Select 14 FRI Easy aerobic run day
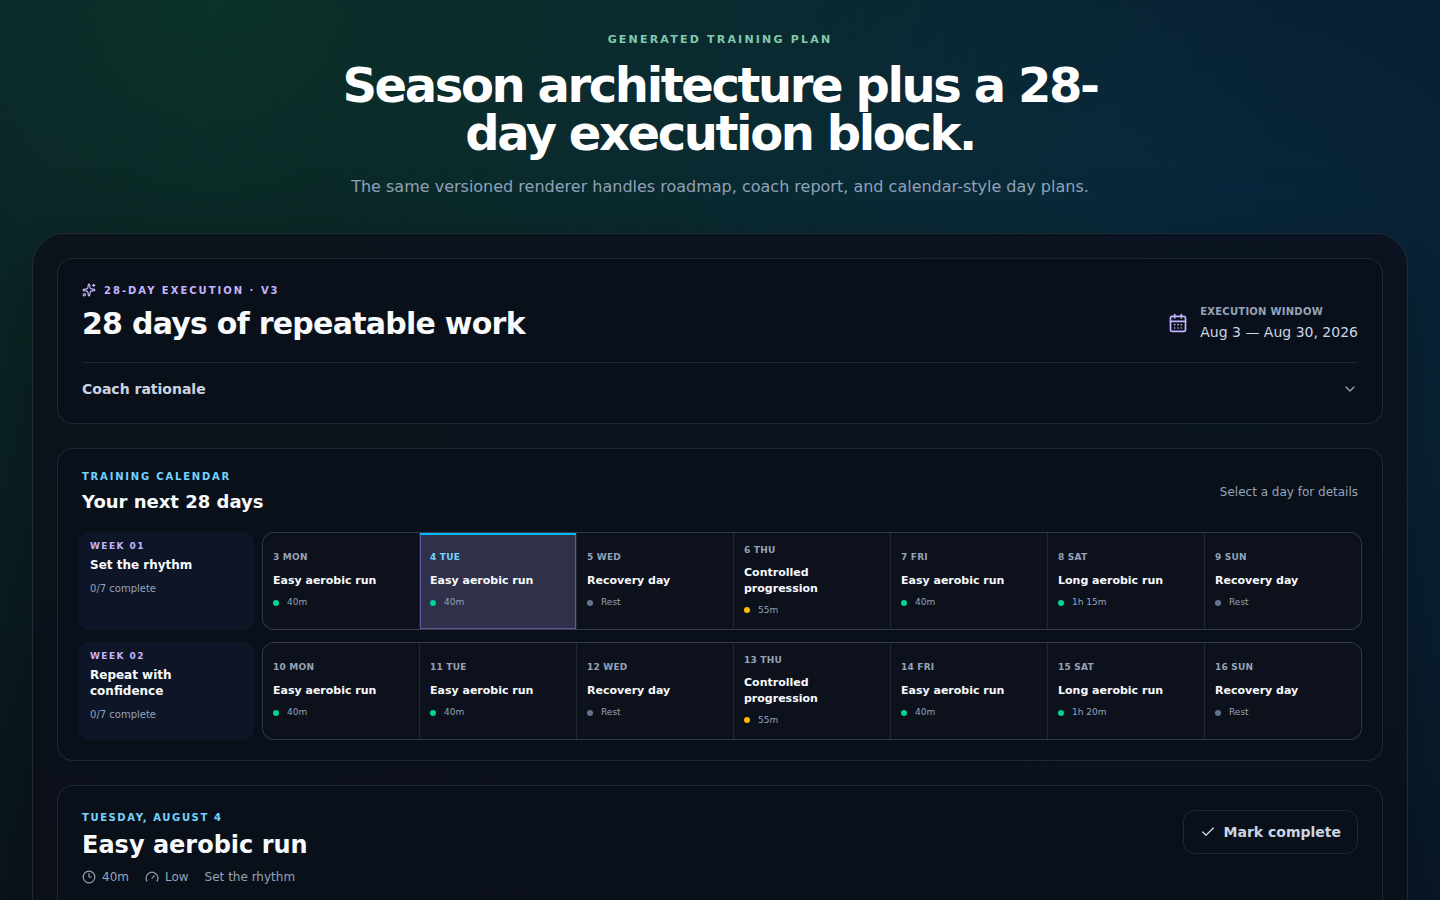 coord(969,691)
